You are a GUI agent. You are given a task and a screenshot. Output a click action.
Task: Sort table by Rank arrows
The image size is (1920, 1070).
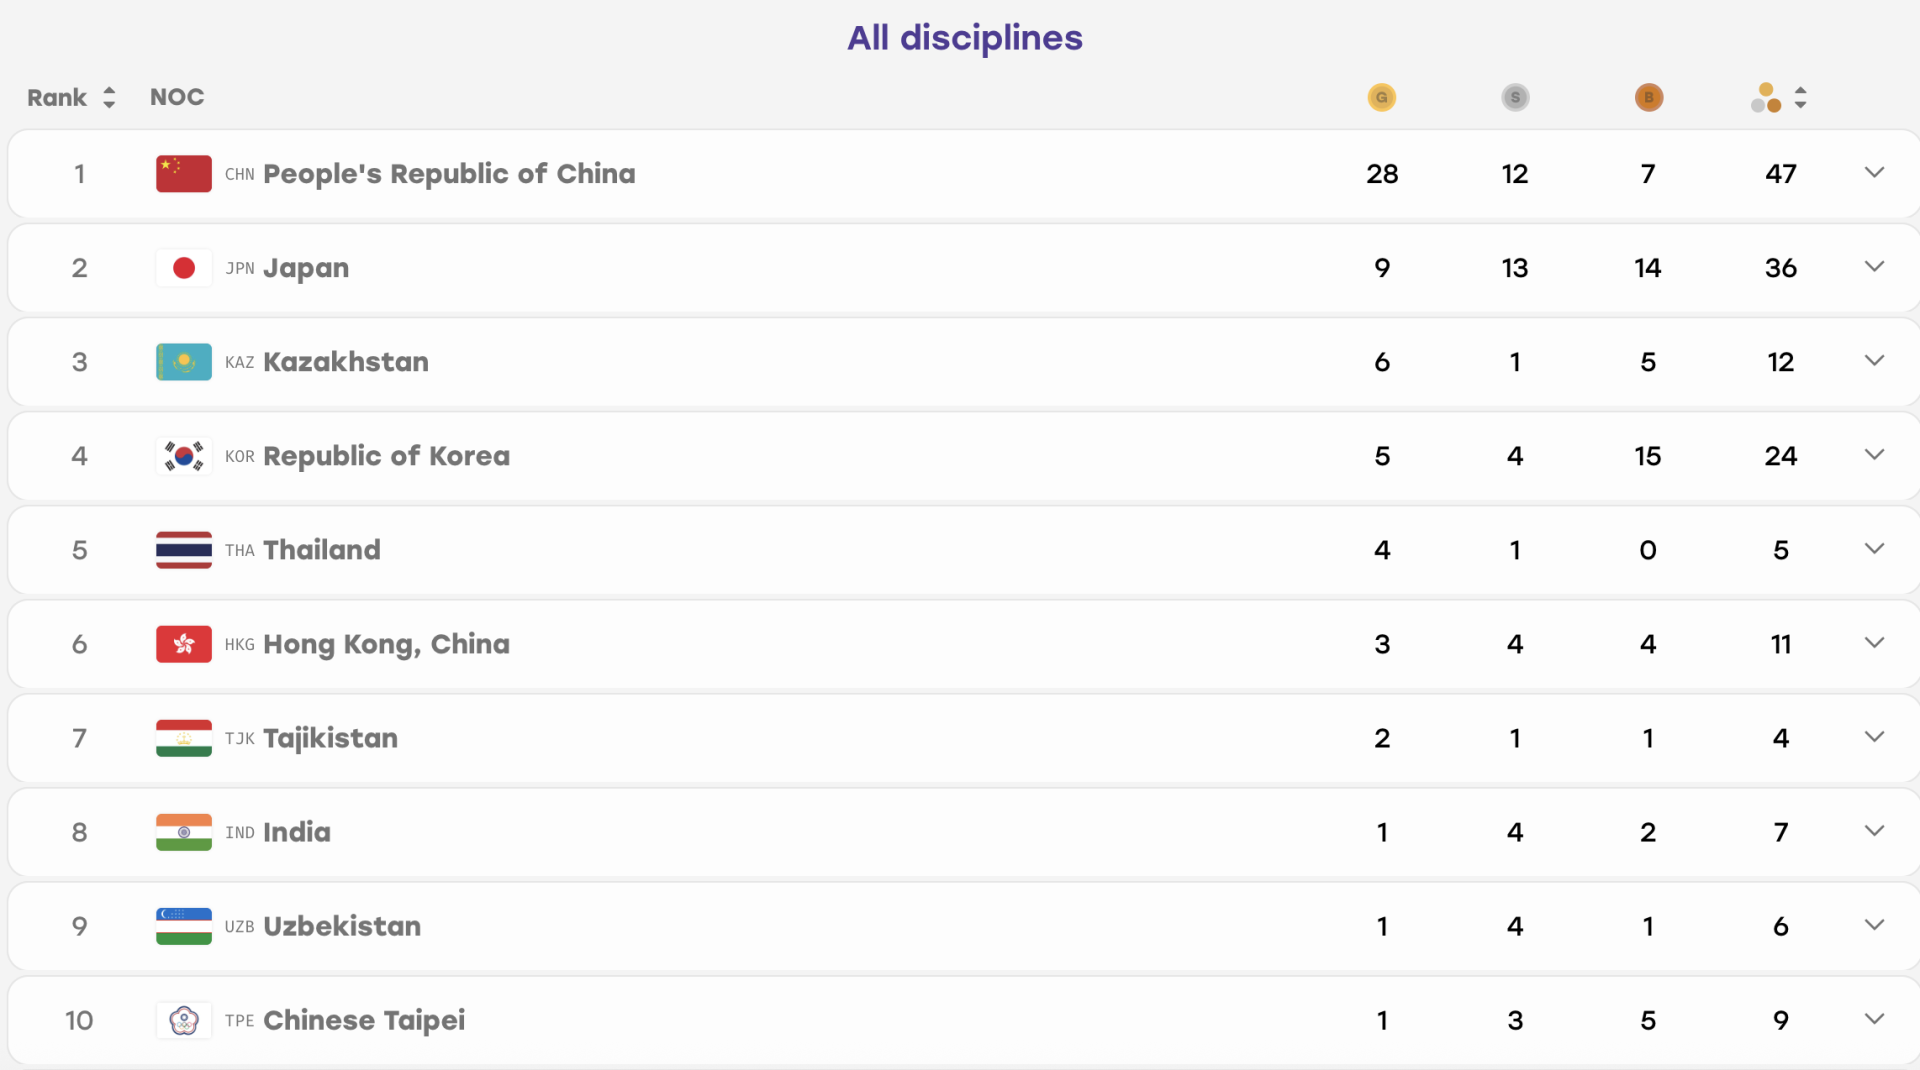pos(109,97)
